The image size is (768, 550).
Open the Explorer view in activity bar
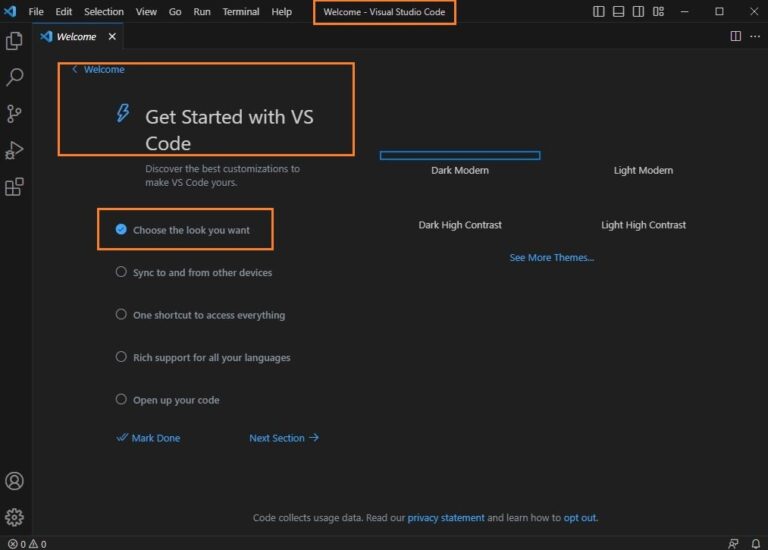(14, 41)
